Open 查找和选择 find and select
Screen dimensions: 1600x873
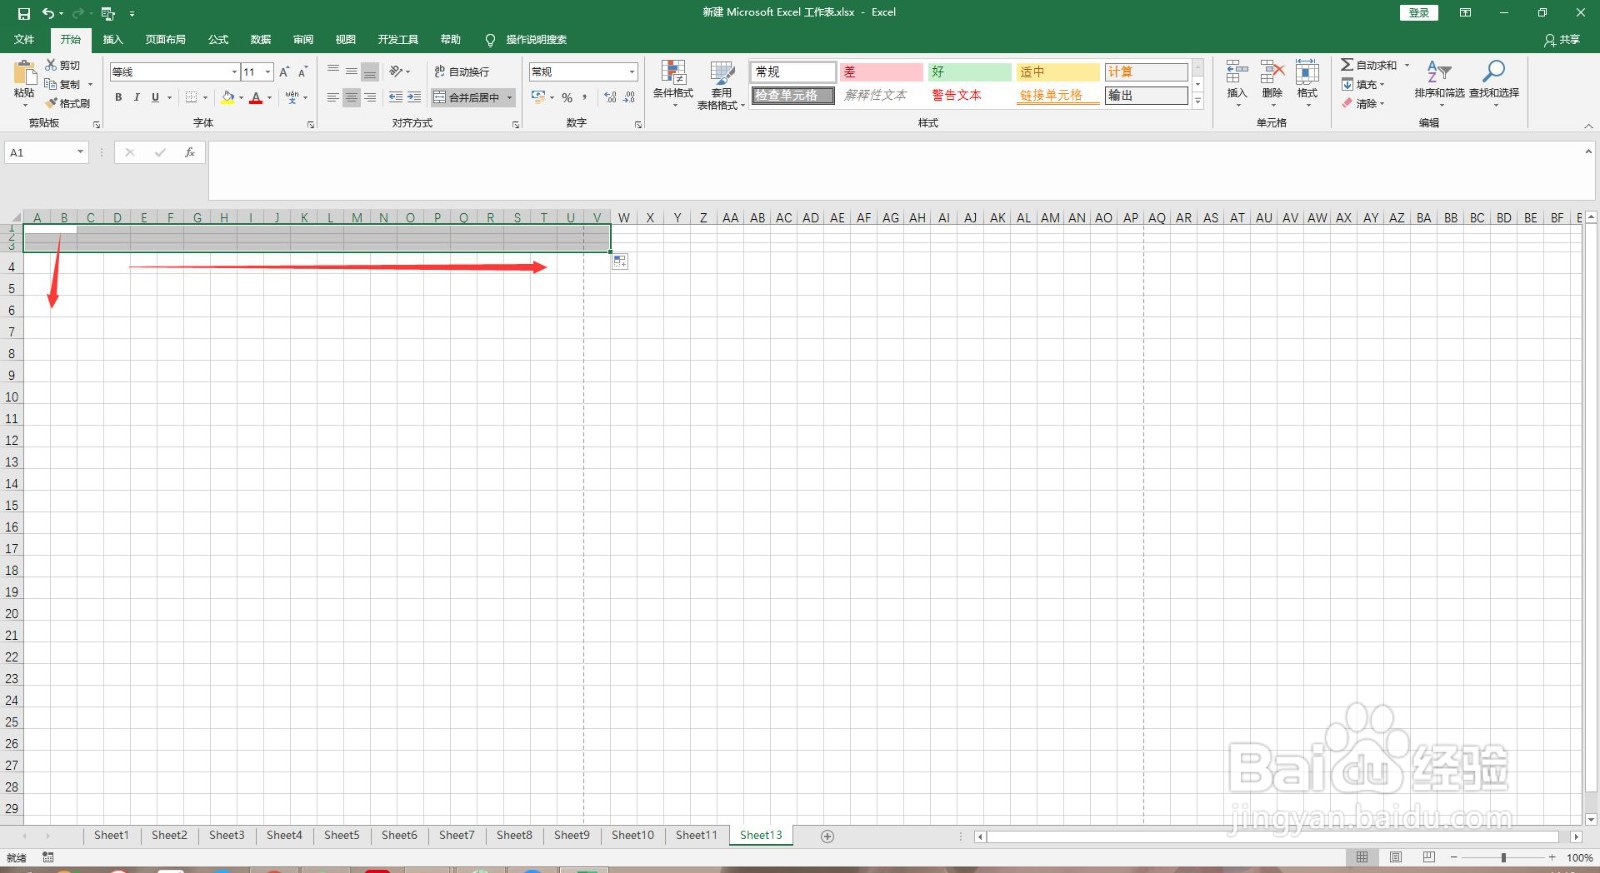[1494, 82]
